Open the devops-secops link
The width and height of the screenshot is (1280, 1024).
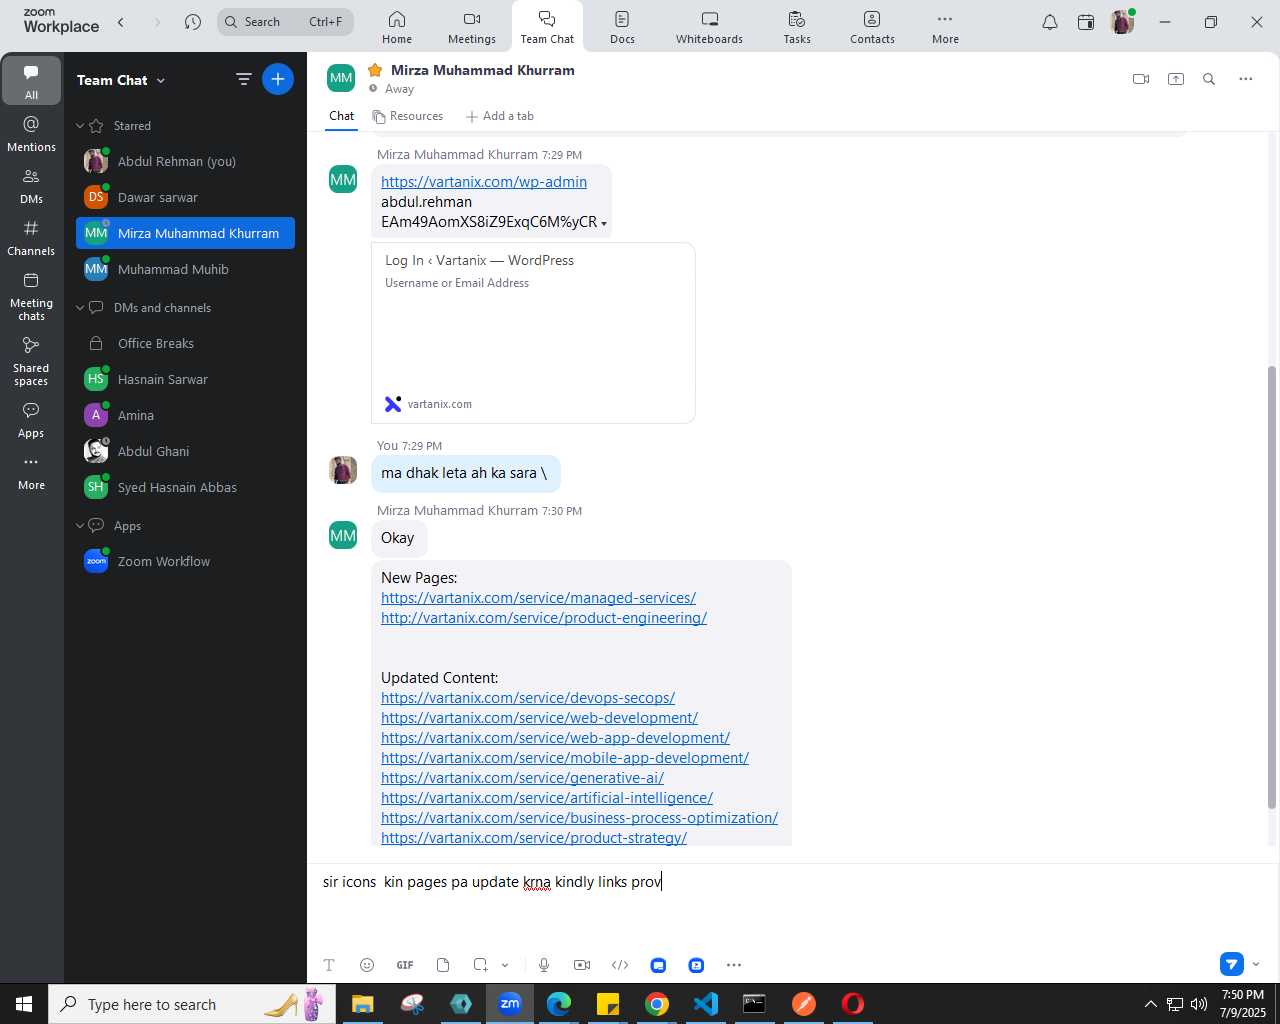click(x=528, y=698)
